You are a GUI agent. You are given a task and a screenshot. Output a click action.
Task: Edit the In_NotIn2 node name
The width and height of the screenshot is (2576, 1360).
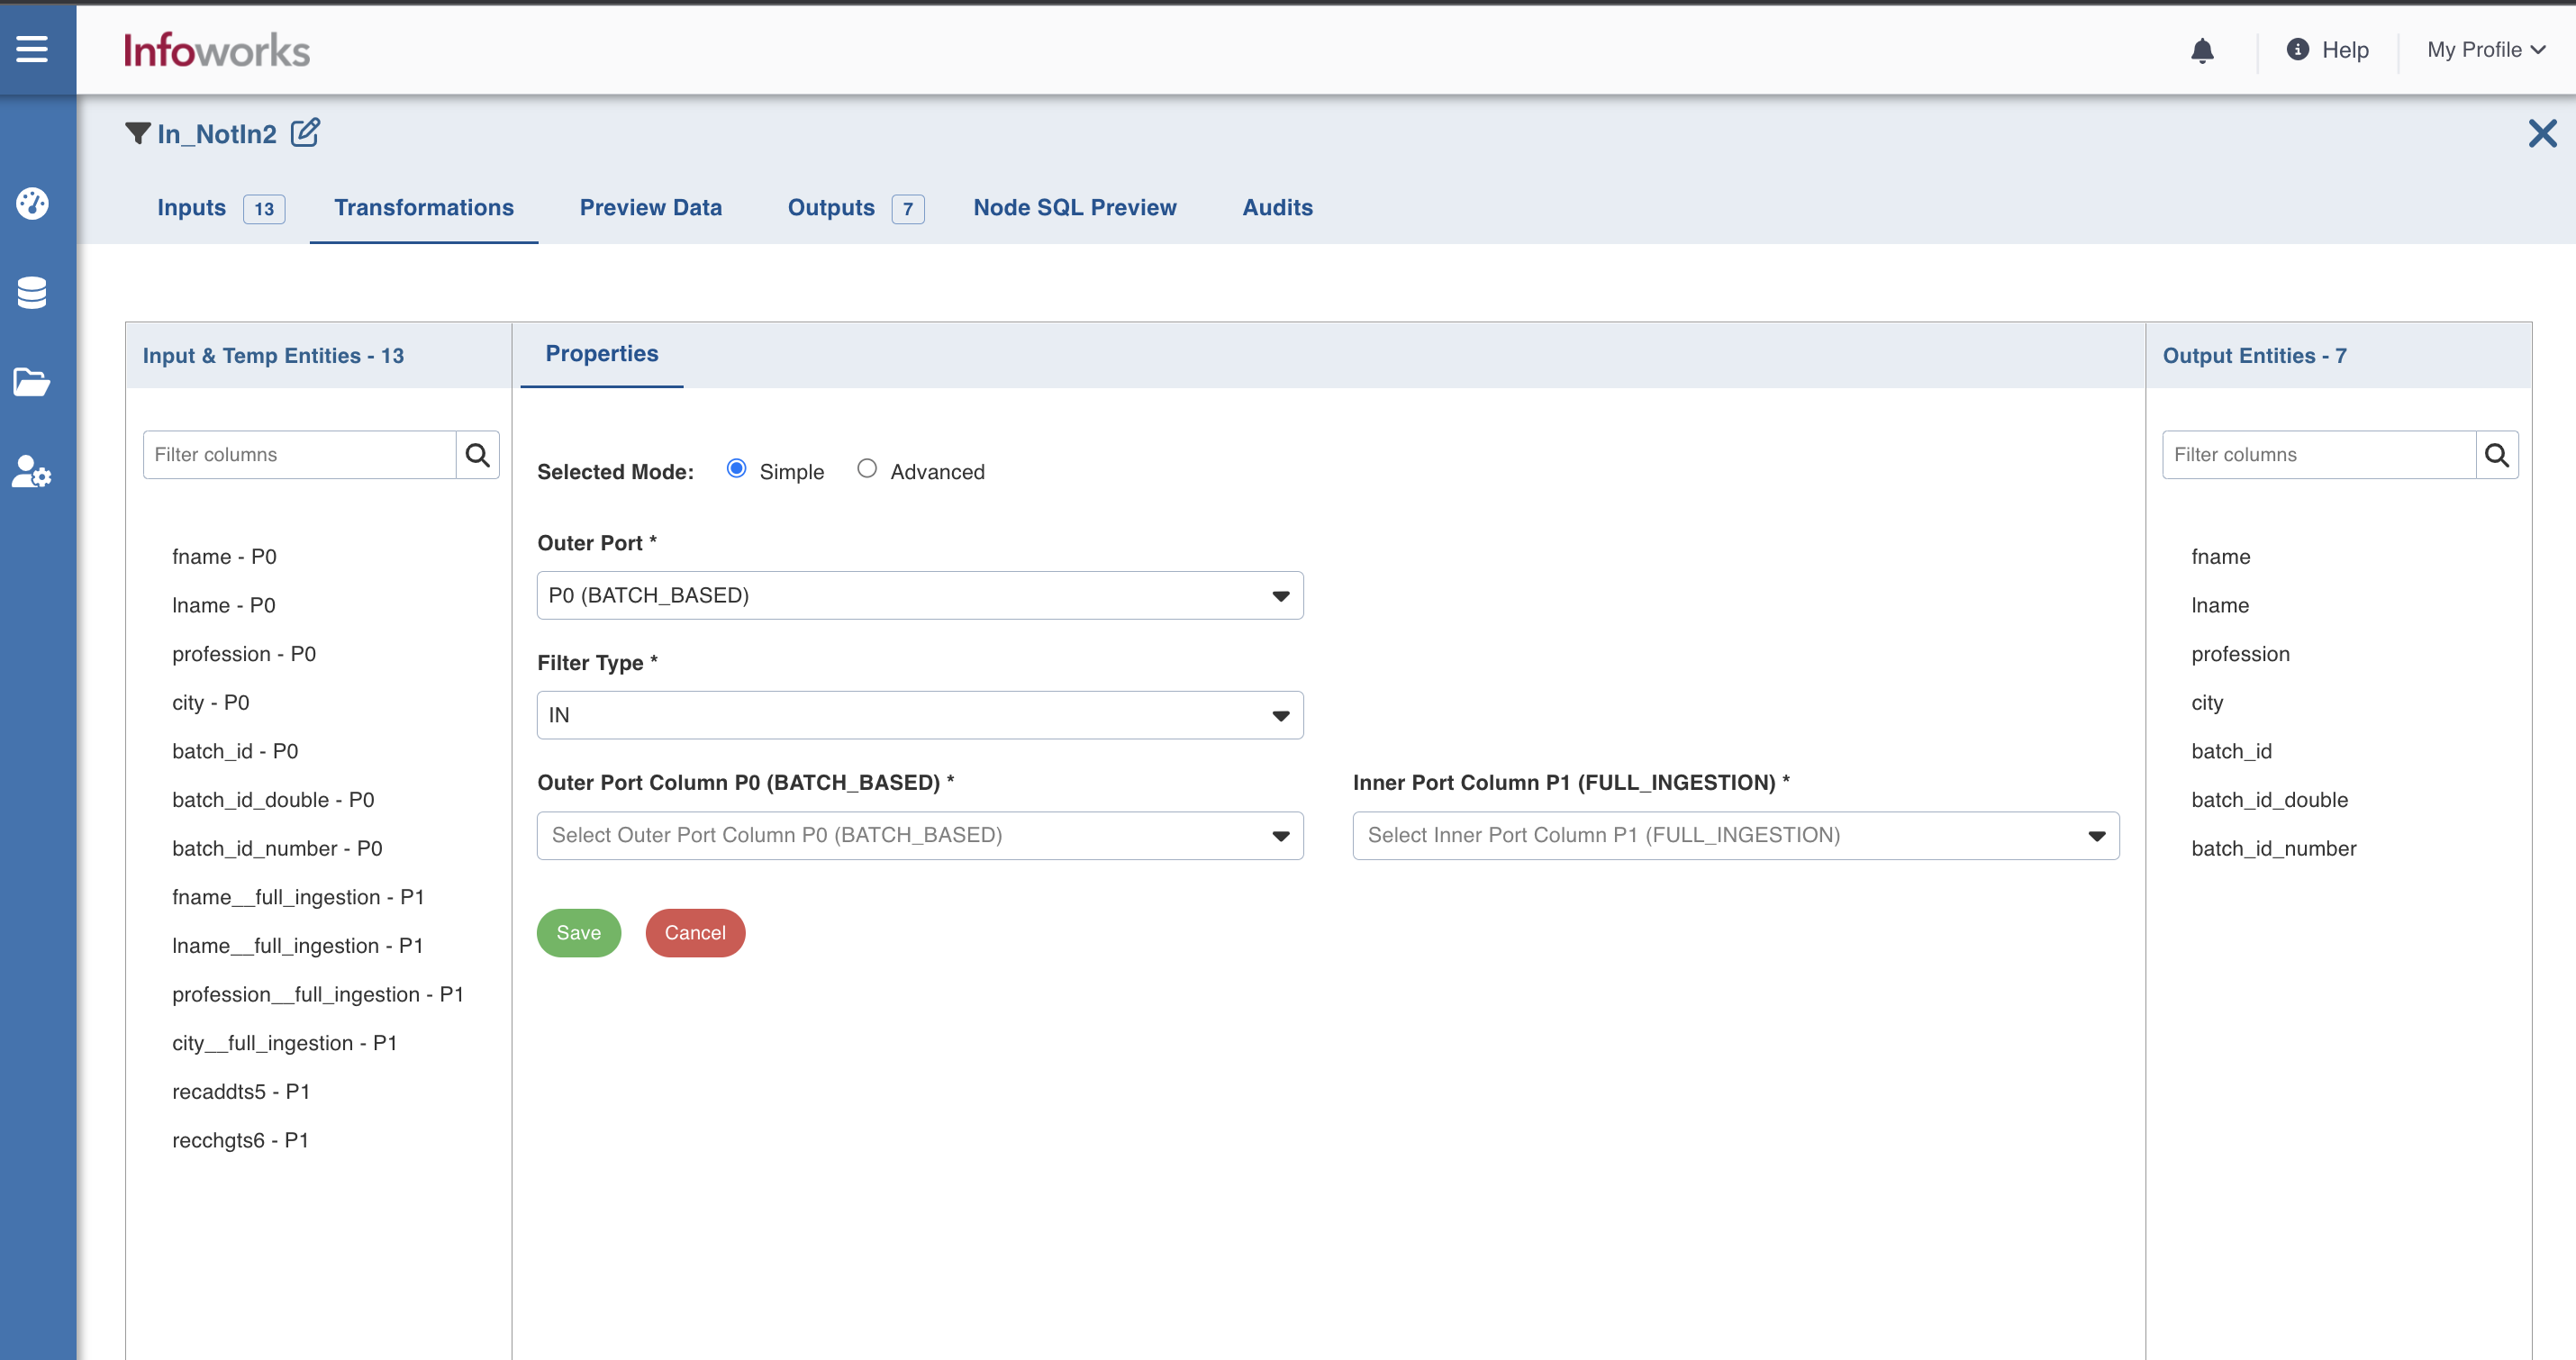pyautogui.click(x=305, y=133)
